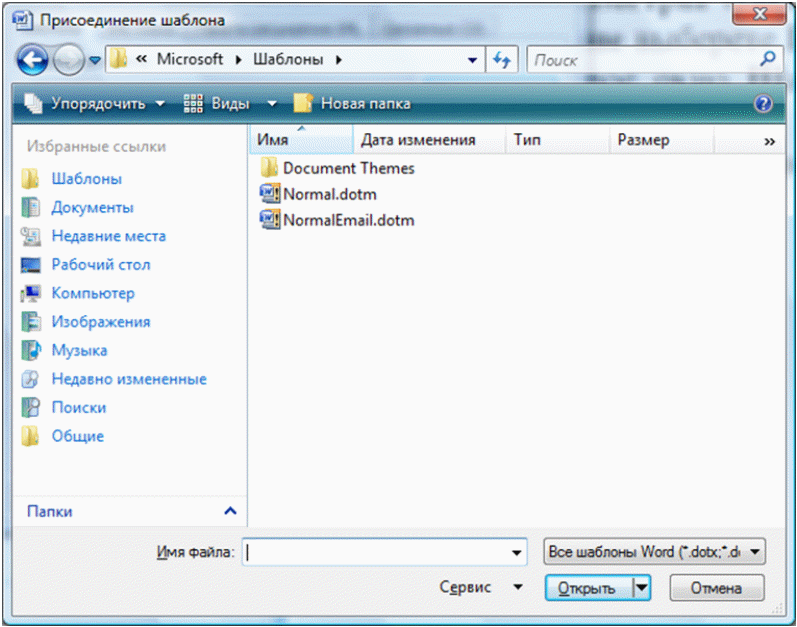797x627 pixels.
Task: Open the Сервис tools menu
Action: tap(480, 587)
